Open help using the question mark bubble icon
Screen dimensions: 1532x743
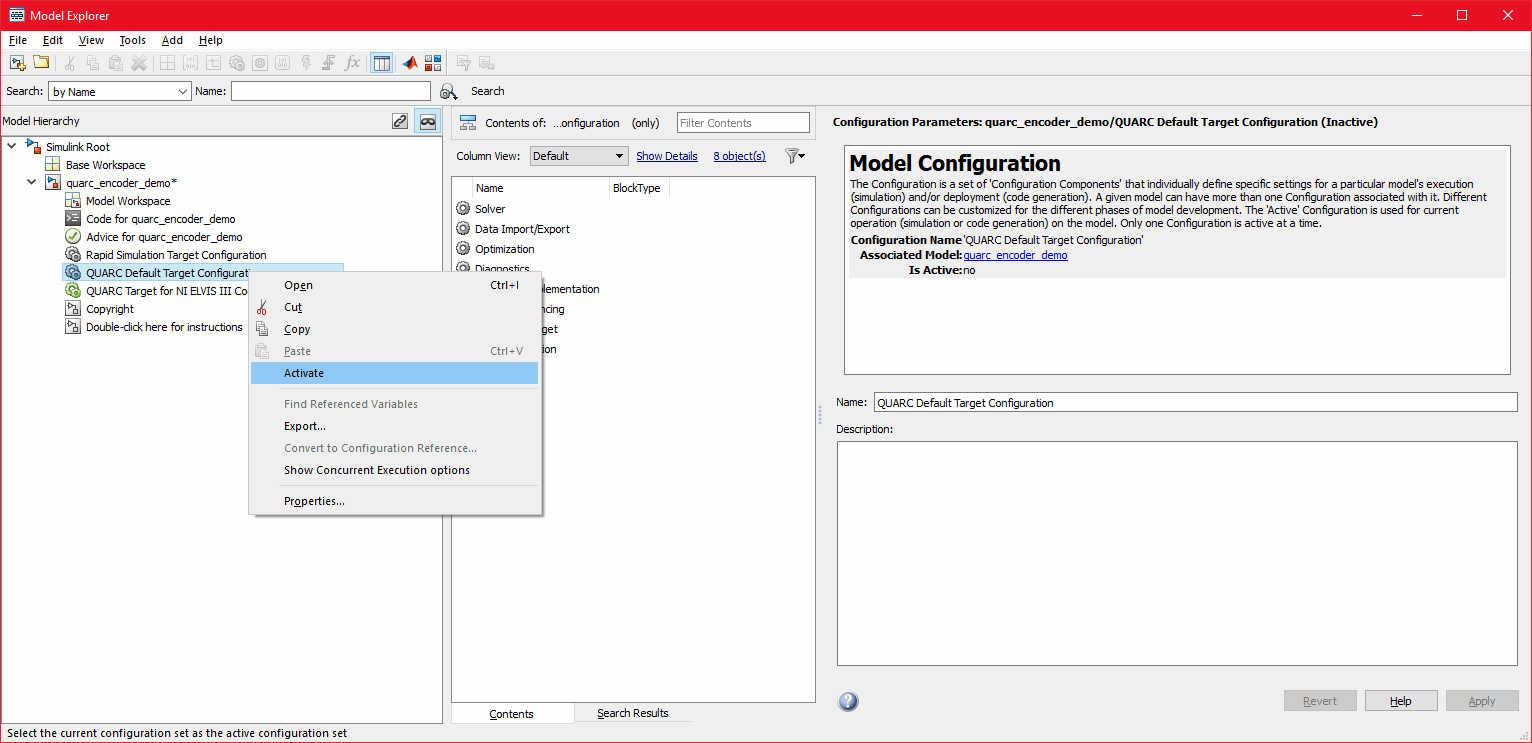point(847,701)
